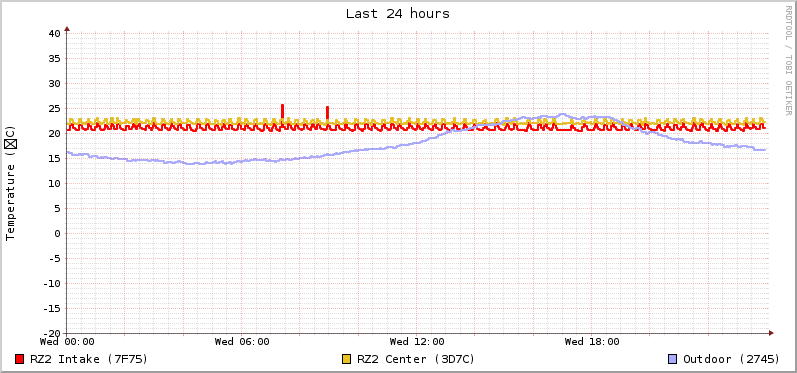Select the Outdoor (2745) legend label
This screenshot has width=797, height=373.
[731, 359]
